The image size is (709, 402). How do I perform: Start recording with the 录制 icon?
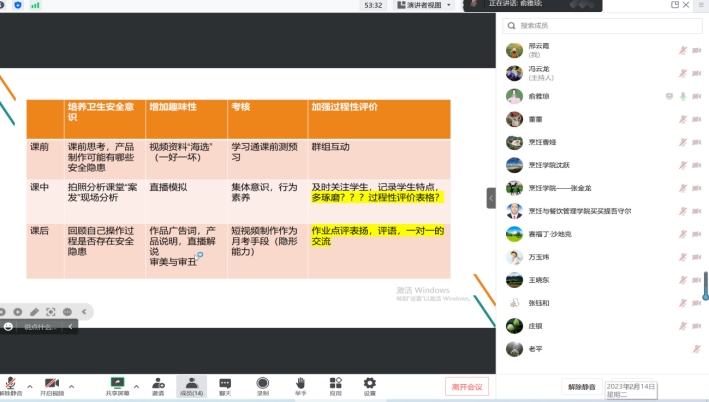point(262,382)
